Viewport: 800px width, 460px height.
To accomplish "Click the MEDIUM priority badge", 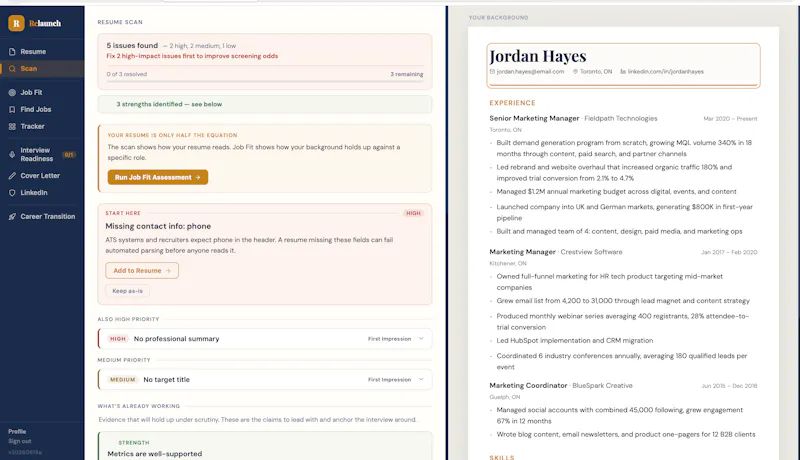I will click(122, 379).
